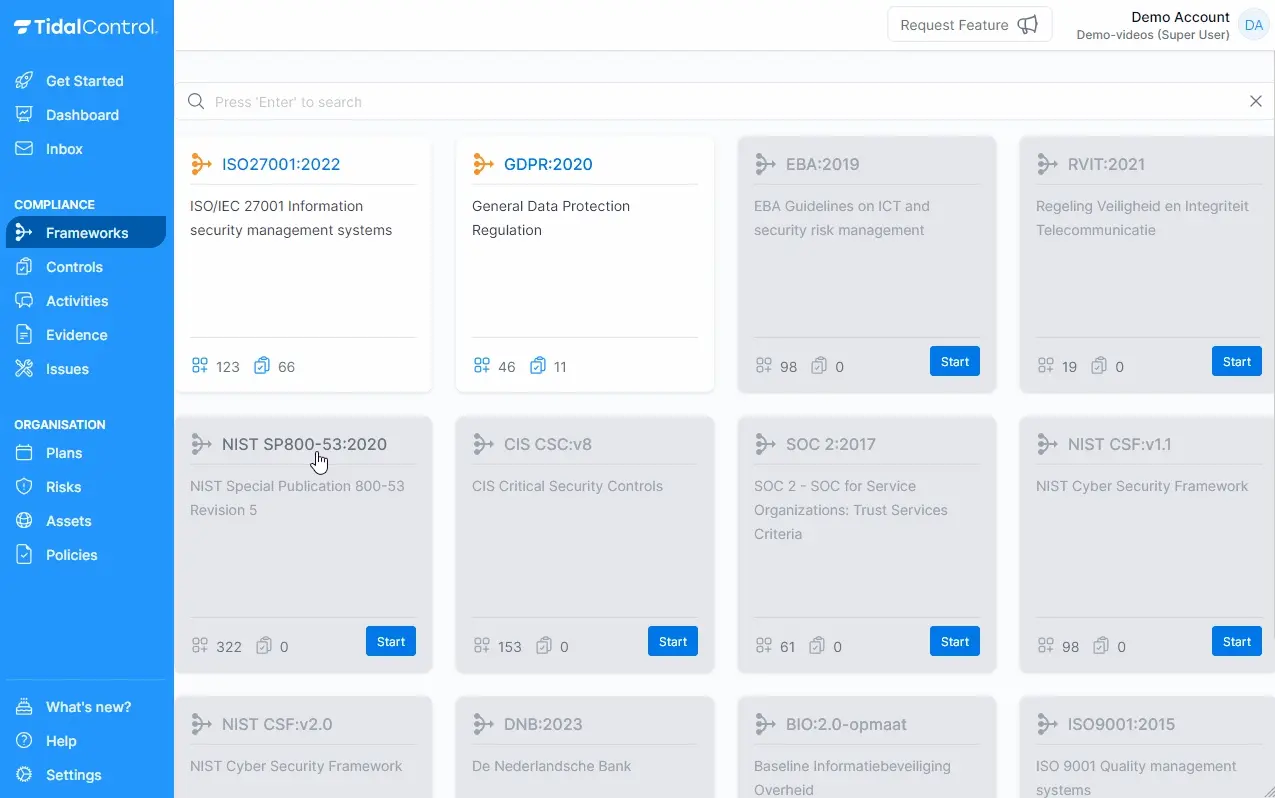Viewport: 1275px width, 798px height.
Task: Start the NIST SP800-53:2020 framework
Action: pyautogui.click(x=391, y=641)
